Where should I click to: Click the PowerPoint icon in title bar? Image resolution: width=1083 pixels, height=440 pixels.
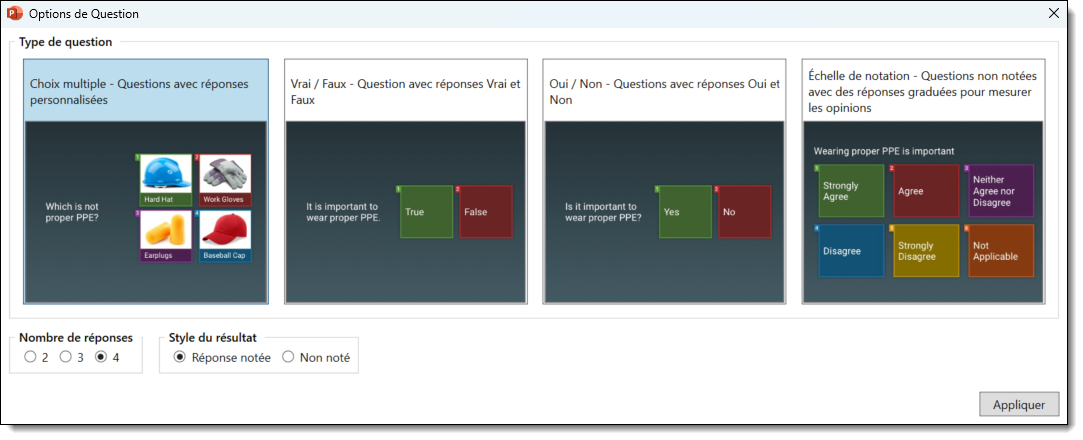pyautogui.click(x=15, y=14)
